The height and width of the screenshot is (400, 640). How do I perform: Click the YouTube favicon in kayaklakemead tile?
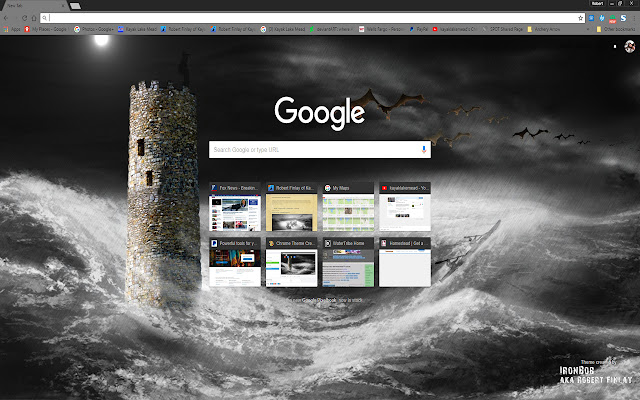coord(384,188)
